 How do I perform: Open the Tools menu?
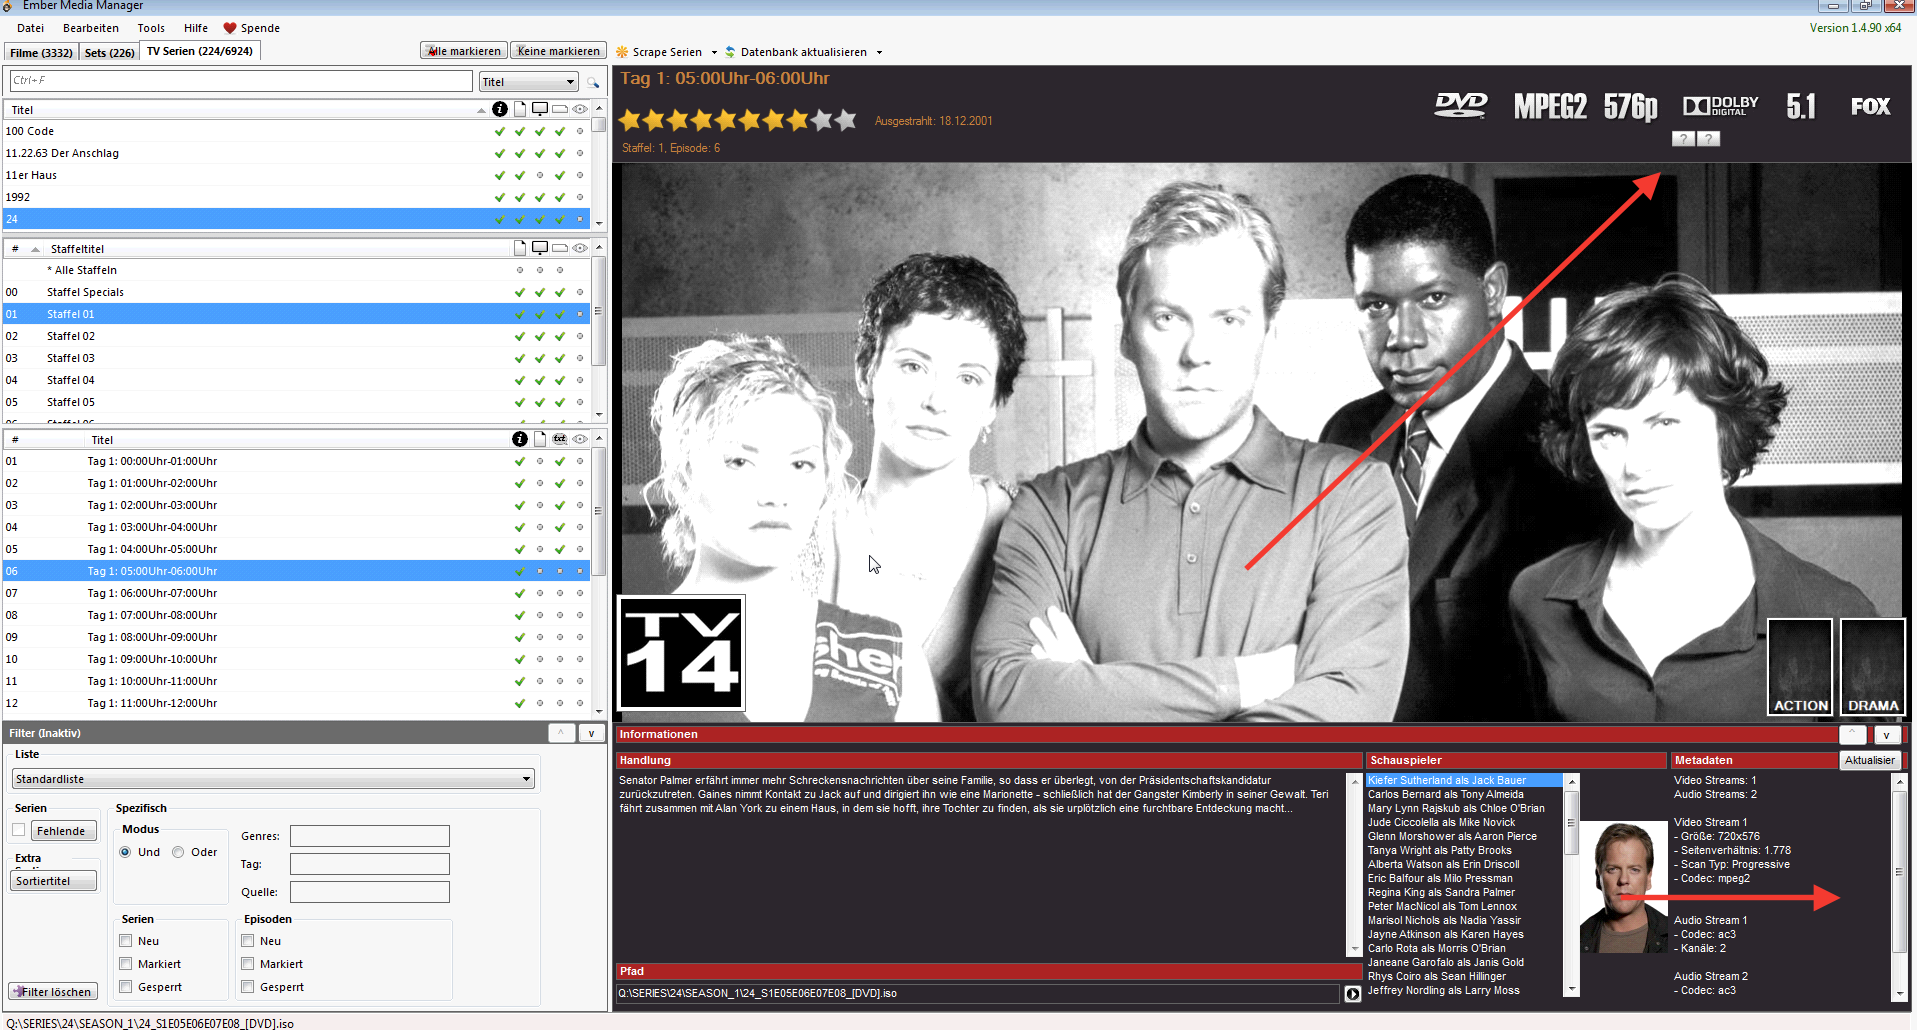point(151,28)
